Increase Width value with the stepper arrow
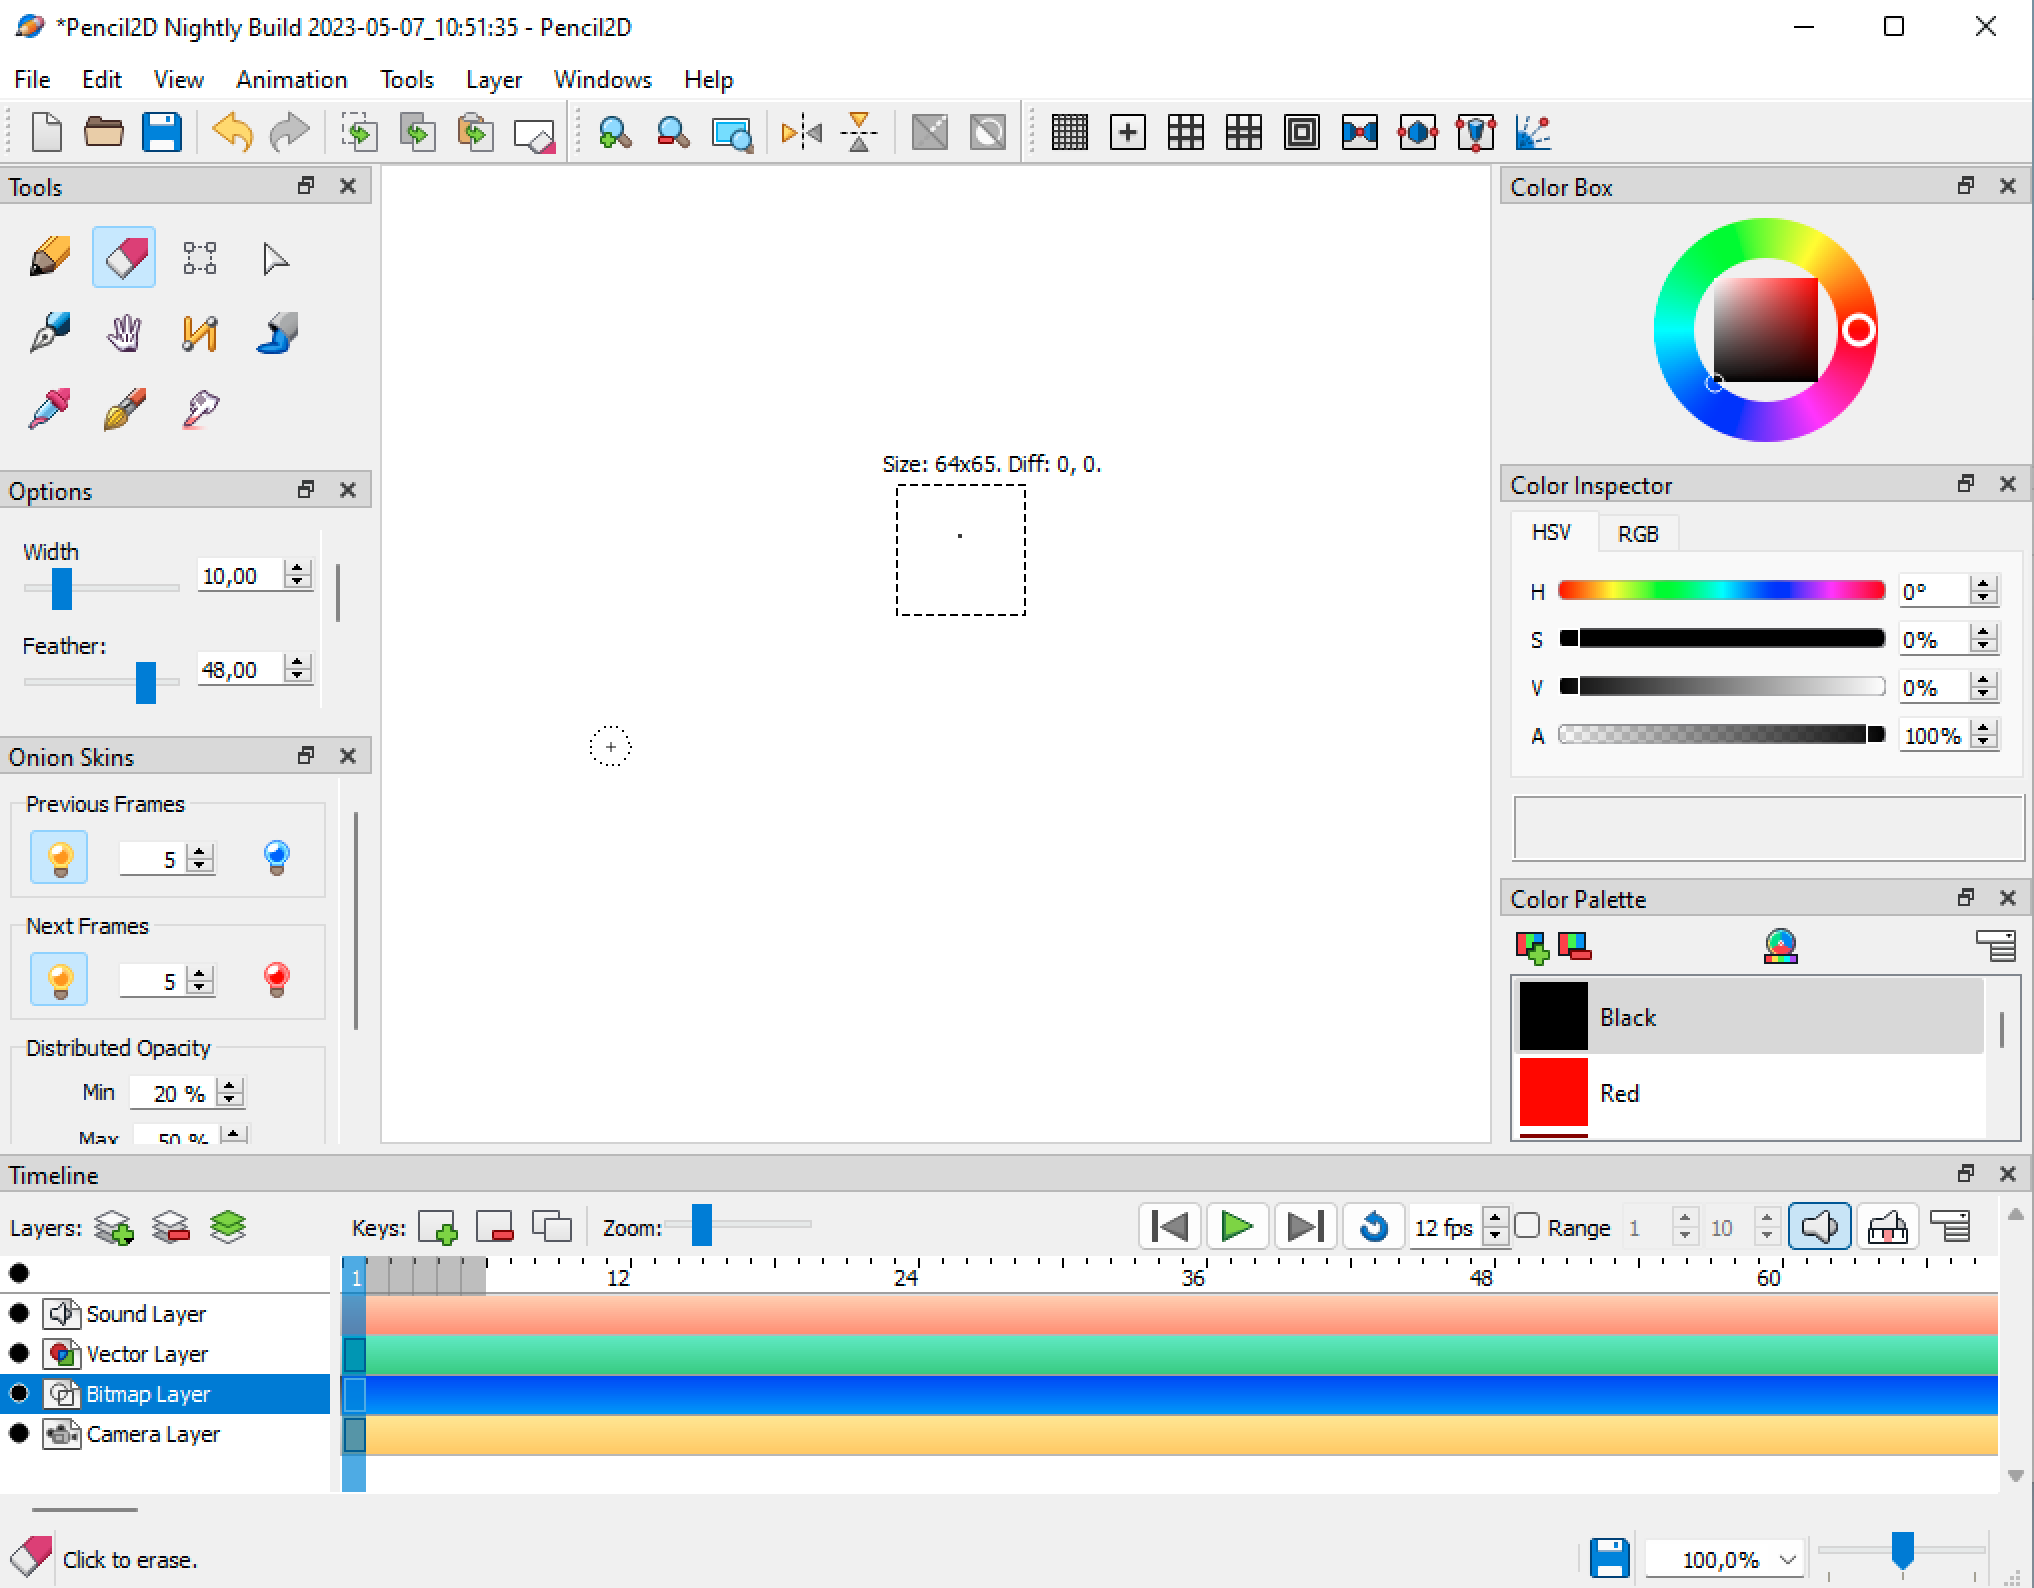The width and height of the screenshot is (2034, 1588). 296,568
